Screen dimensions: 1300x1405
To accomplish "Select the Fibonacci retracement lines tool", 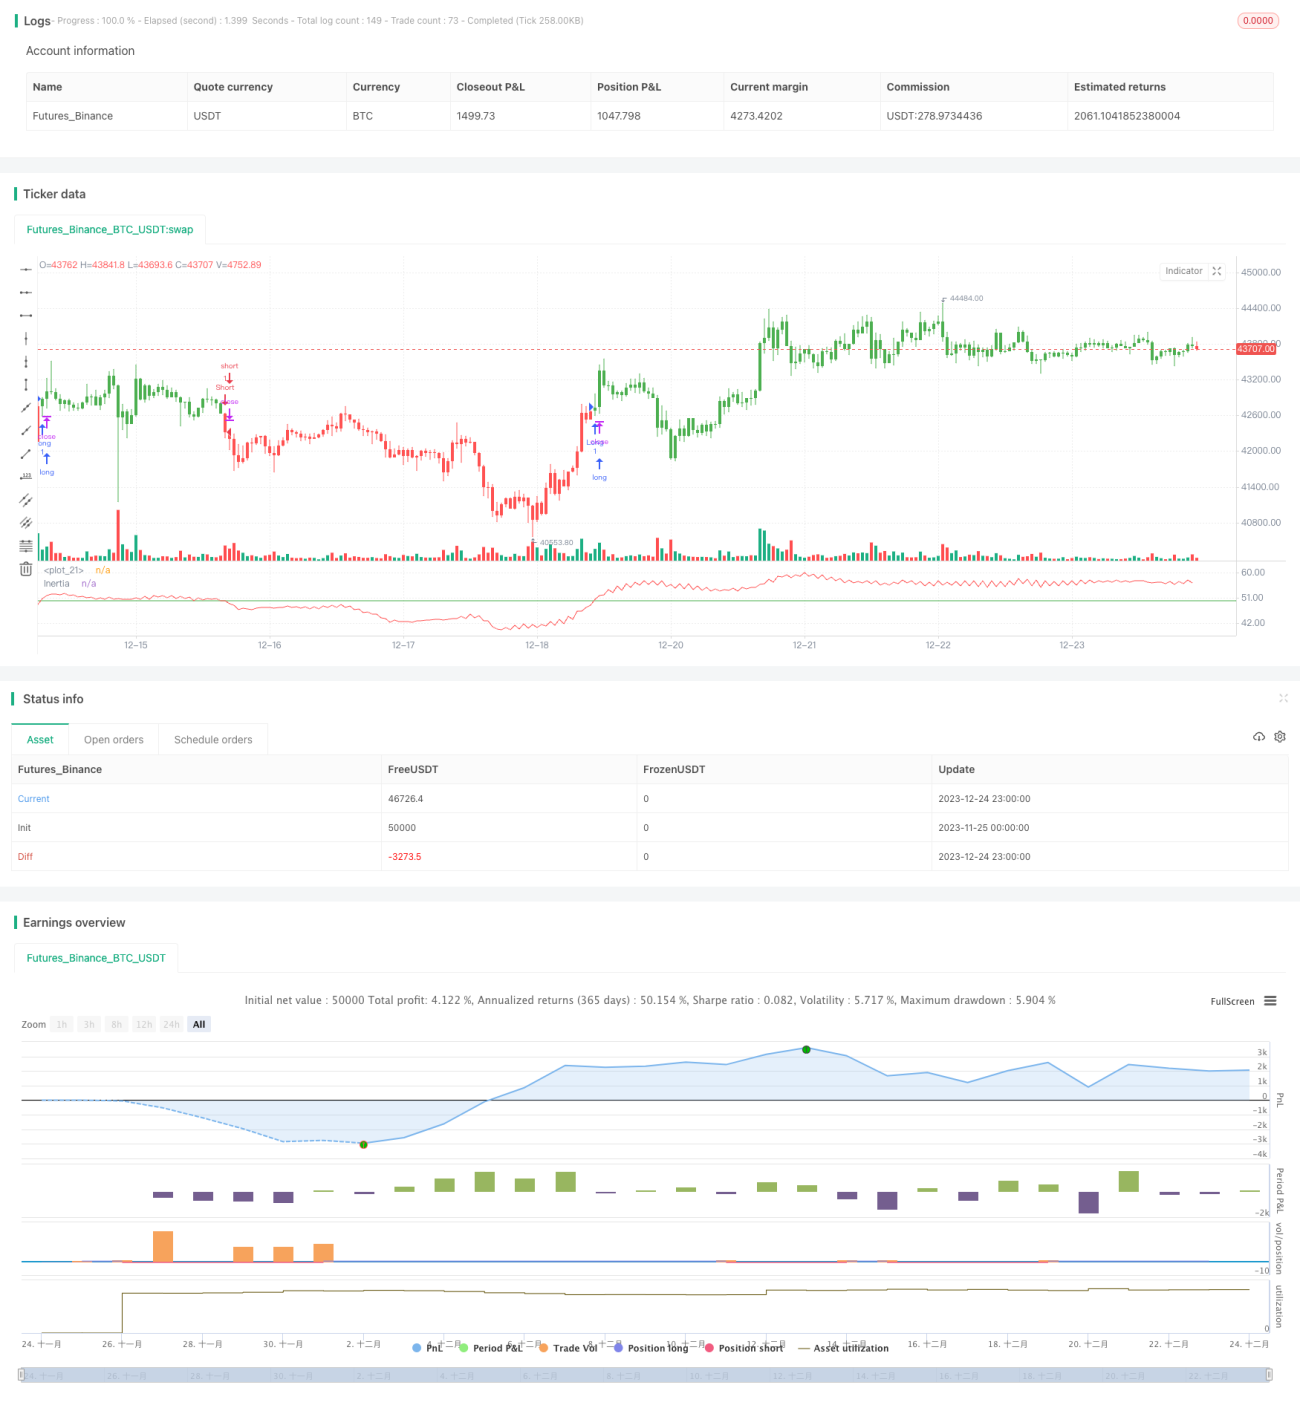I will pyautogui.click(x=26, y=545).
